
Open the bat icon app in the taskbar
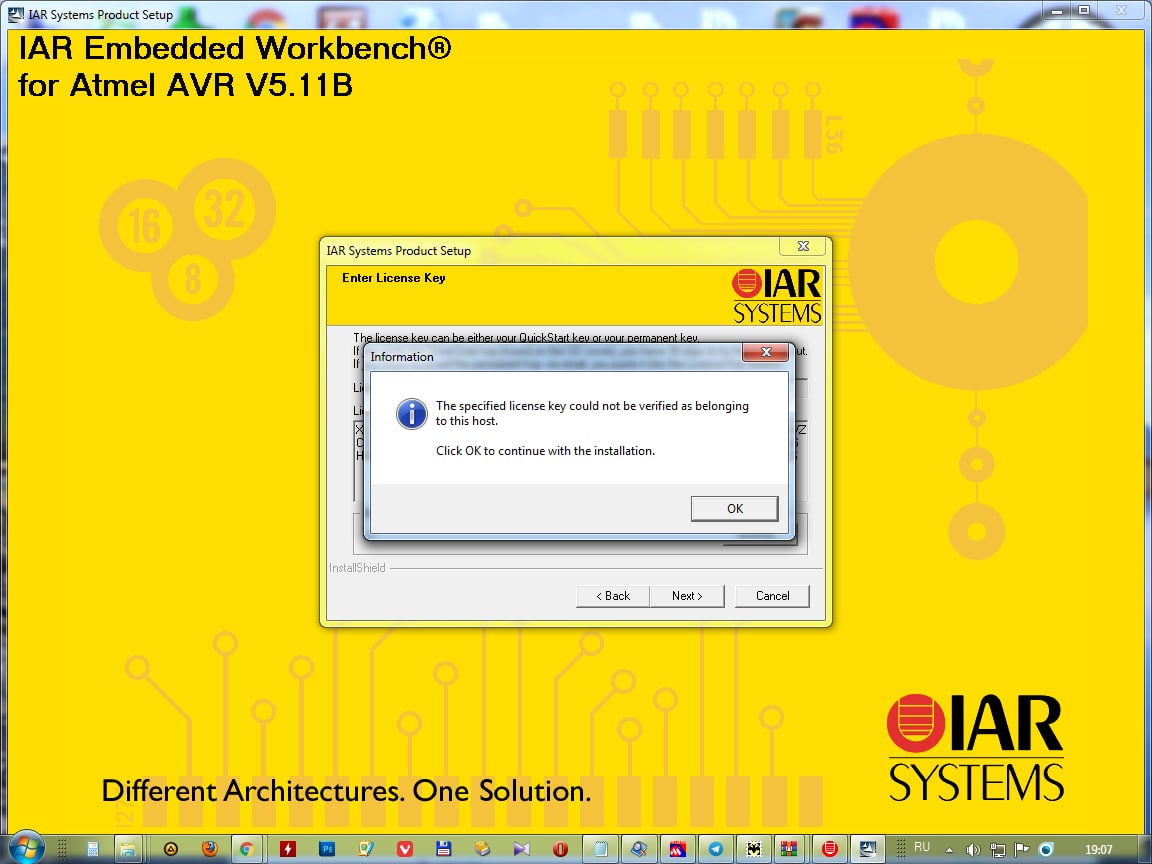pyautogui.click(x=754, y=849)
